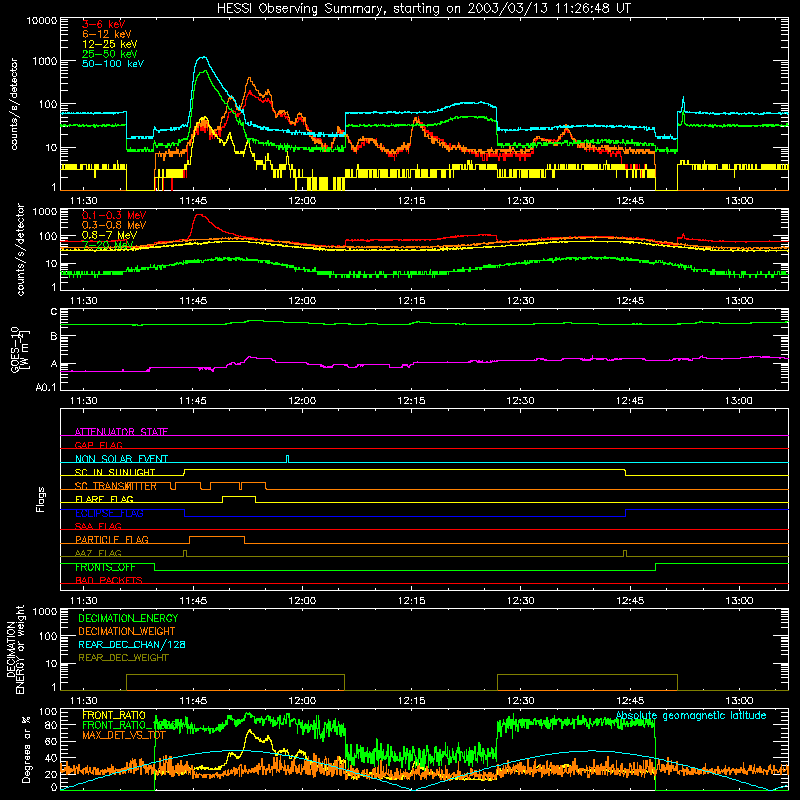The width and height of the screenshot is (800, 800).
Task: Click the REAR_DEC_CHAN/128 legend entry
Action: [132, 644]
